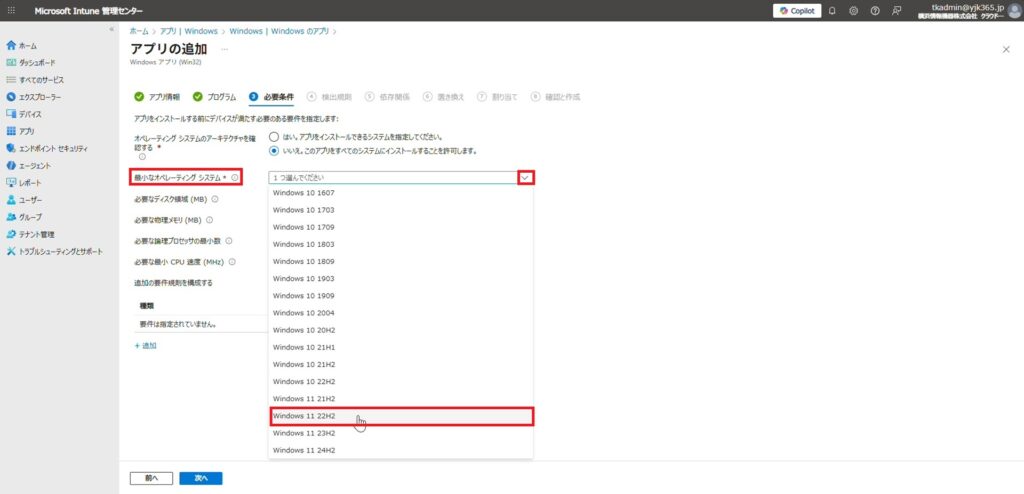Select the はい architecture radio option
The height and width of the screenshot is (494, 1024).
pos(275,136)
